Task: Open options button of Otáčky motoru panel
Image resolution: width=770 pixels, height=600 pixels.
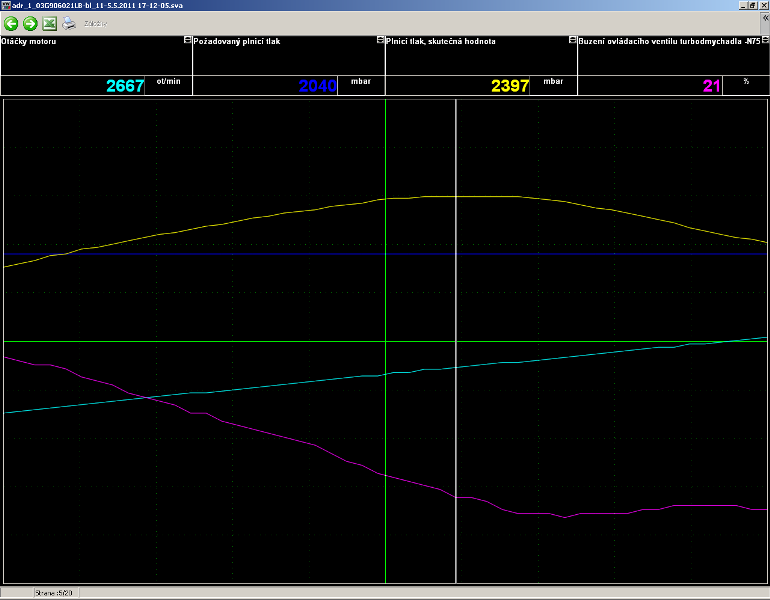Action: [187, 40]
